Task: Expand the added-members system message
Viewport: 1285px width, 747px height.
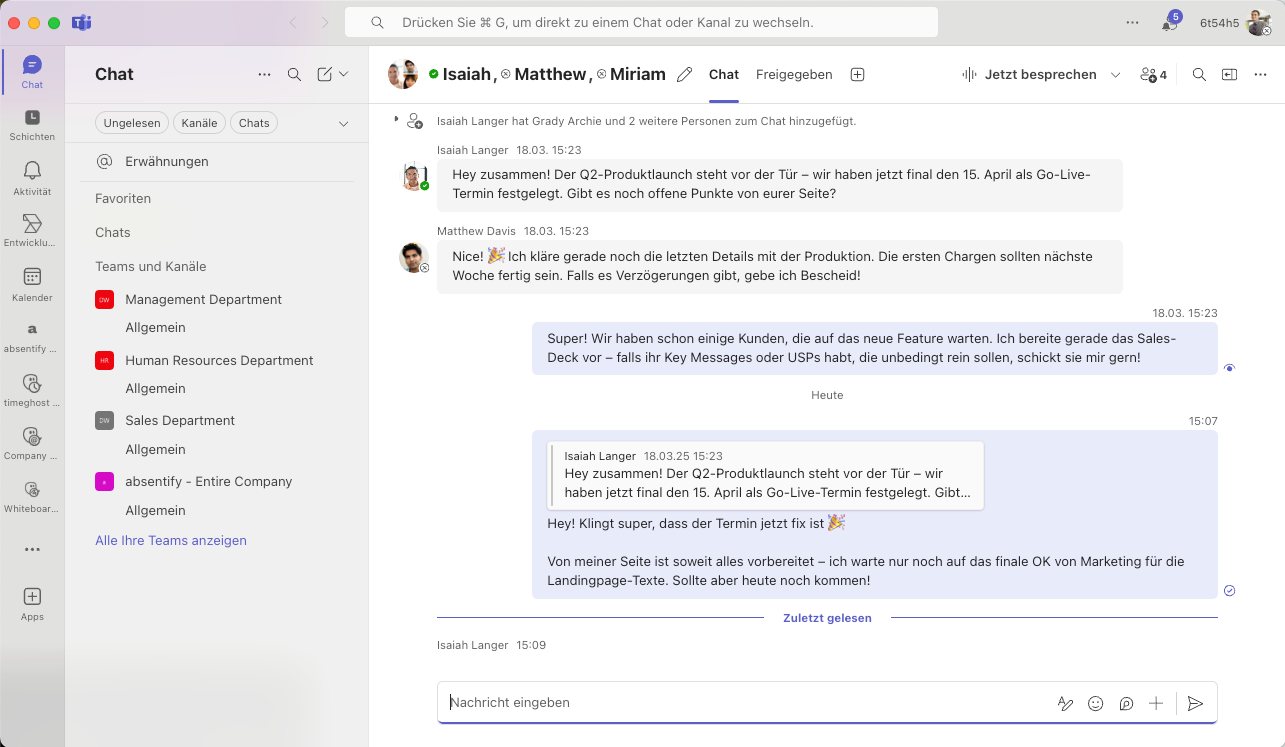Action: [397, 120]
